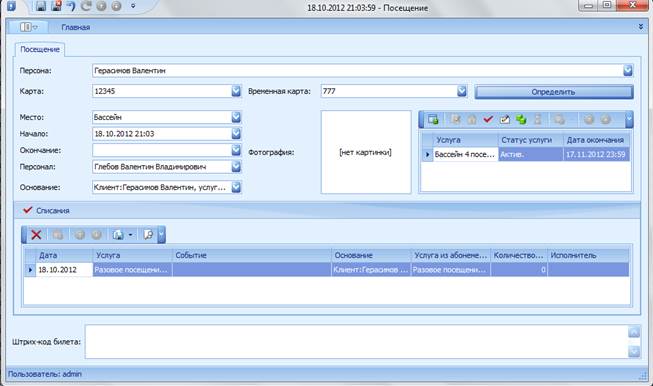Click the add new service window icon
Viewport: 653px width, 386px height.
[433, 120]
